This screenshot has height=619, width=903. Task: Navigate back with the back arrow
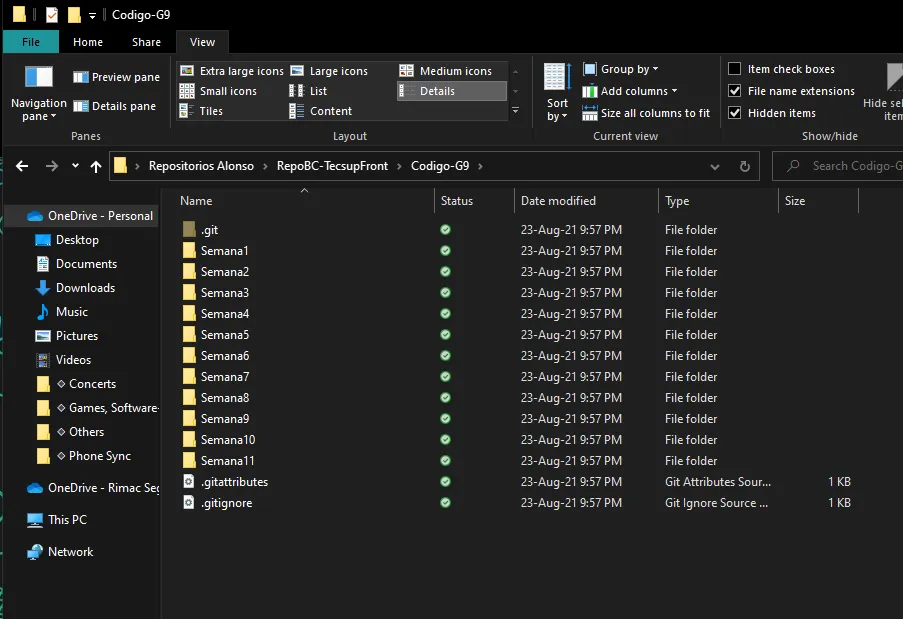[22, 166]
